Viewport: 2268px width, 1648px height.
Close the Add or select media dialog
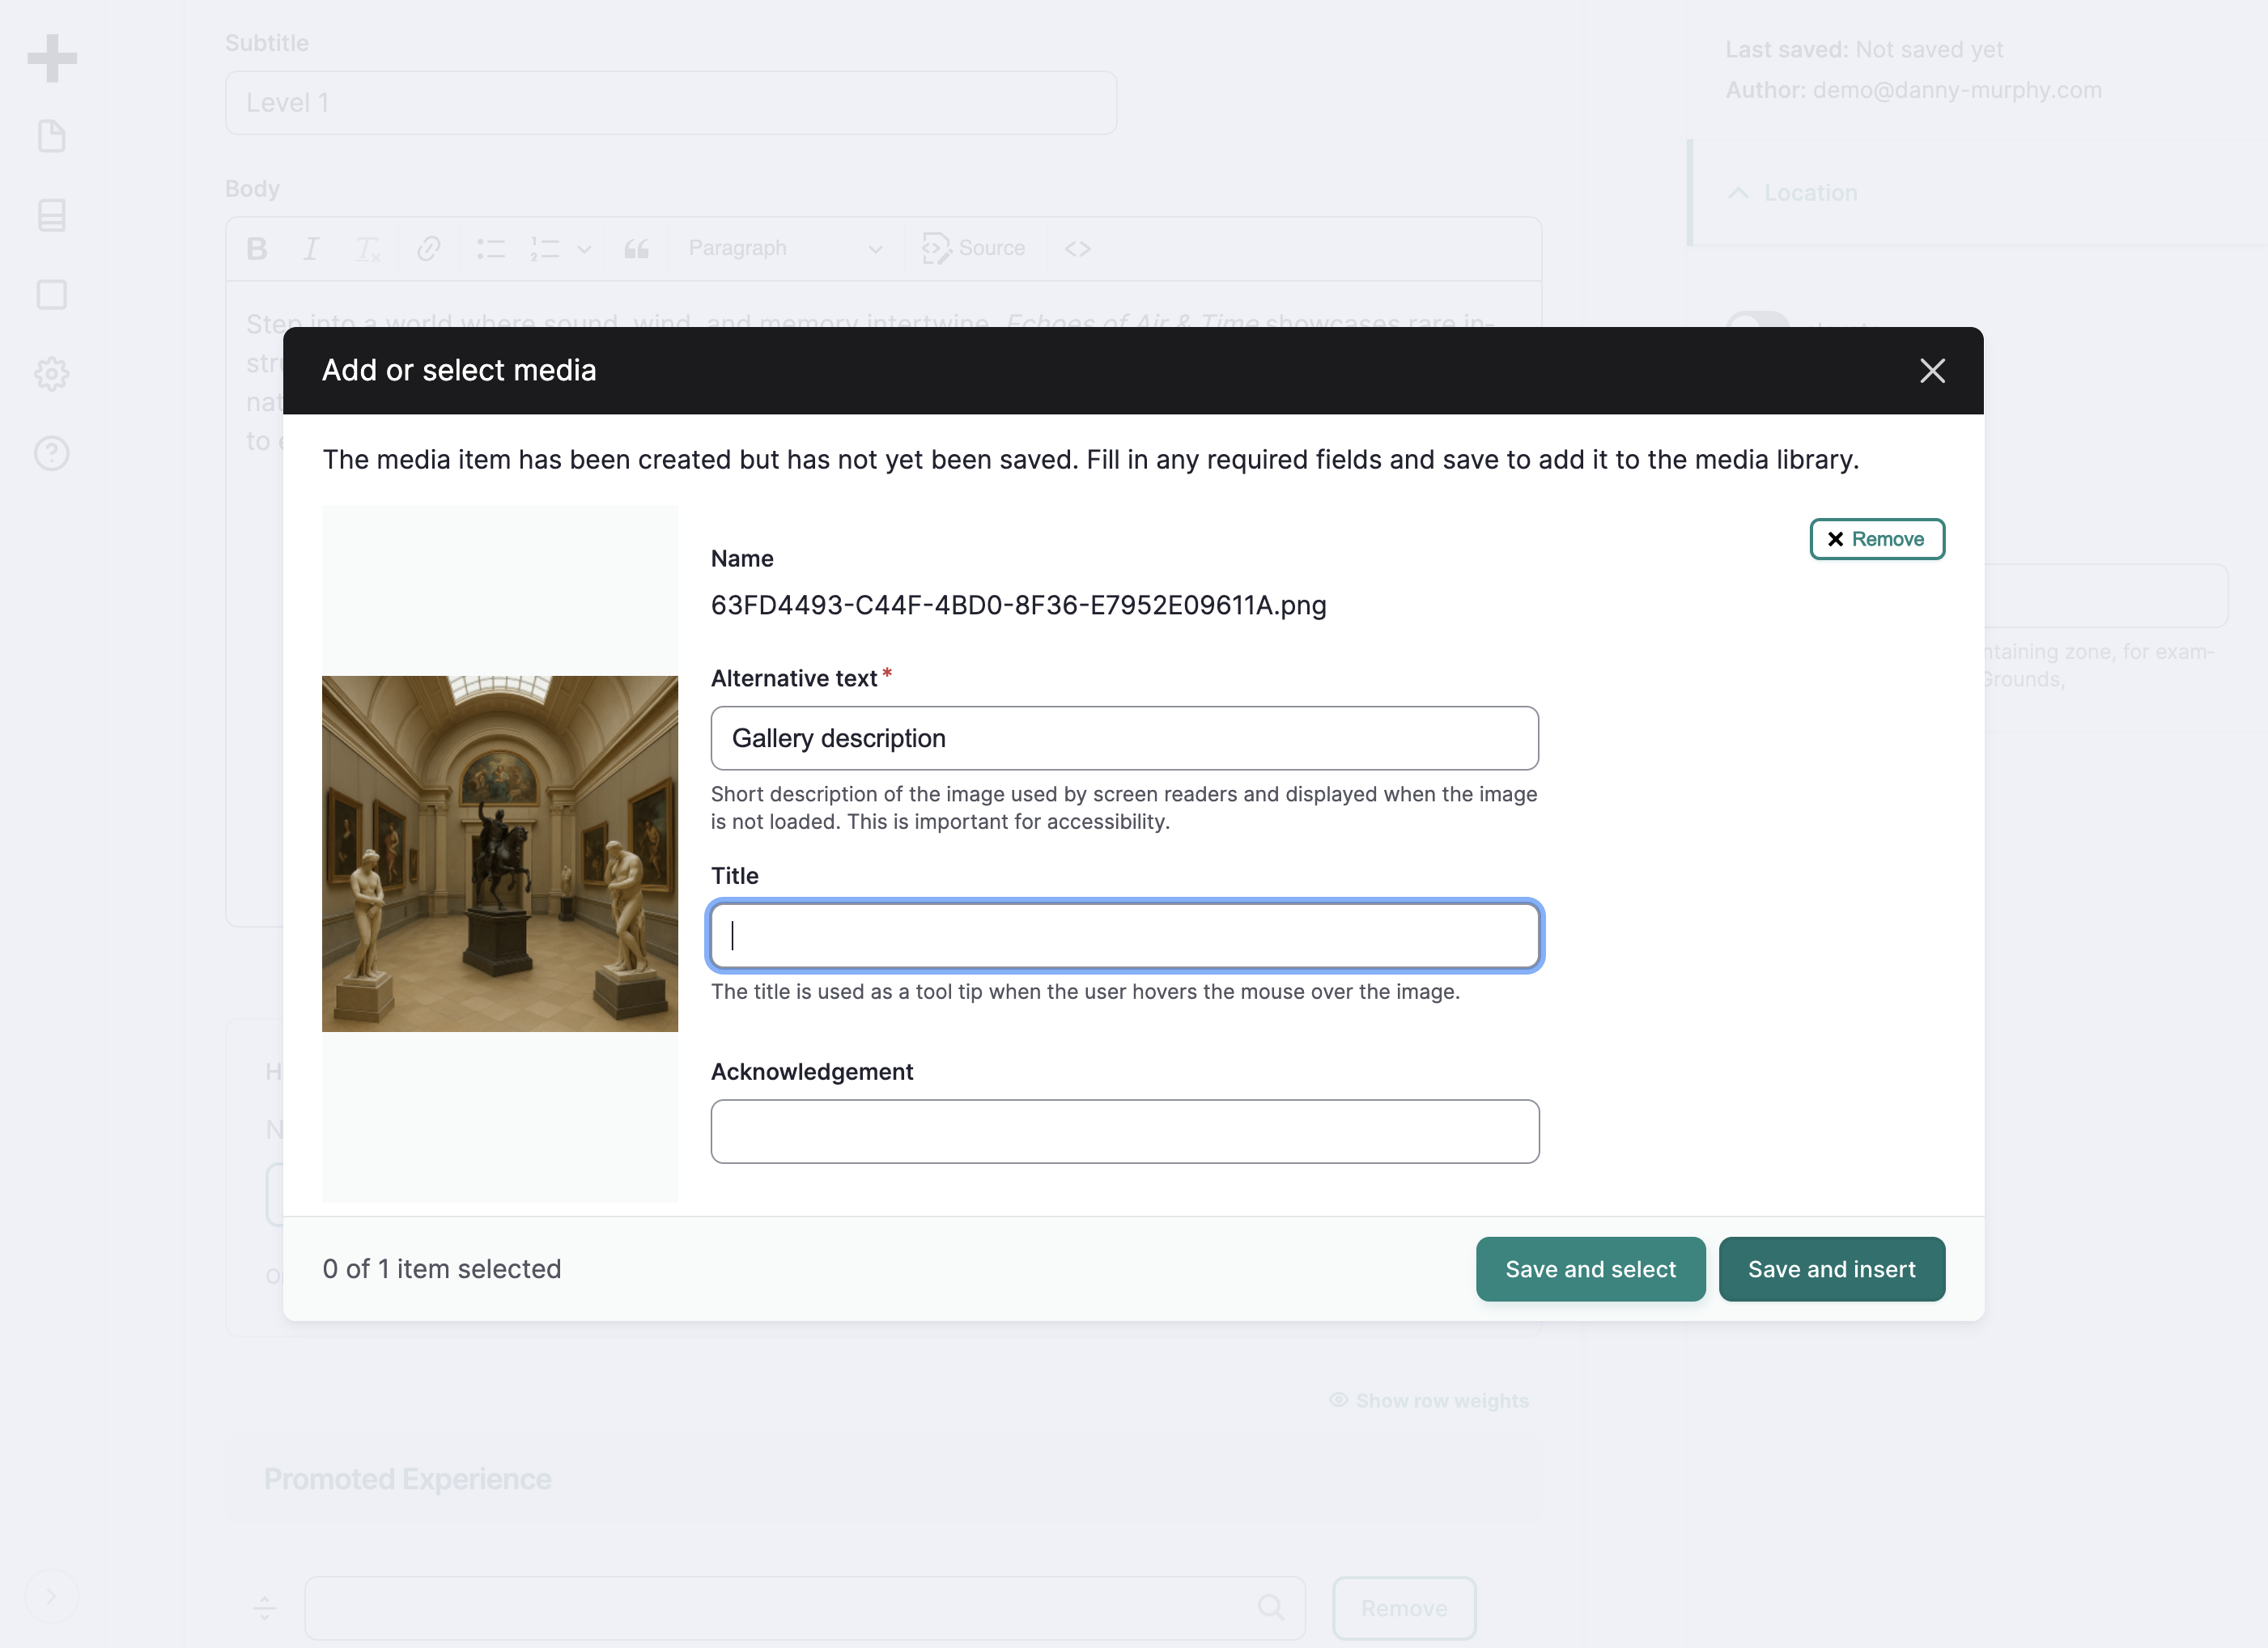(x=1932, y=371)
